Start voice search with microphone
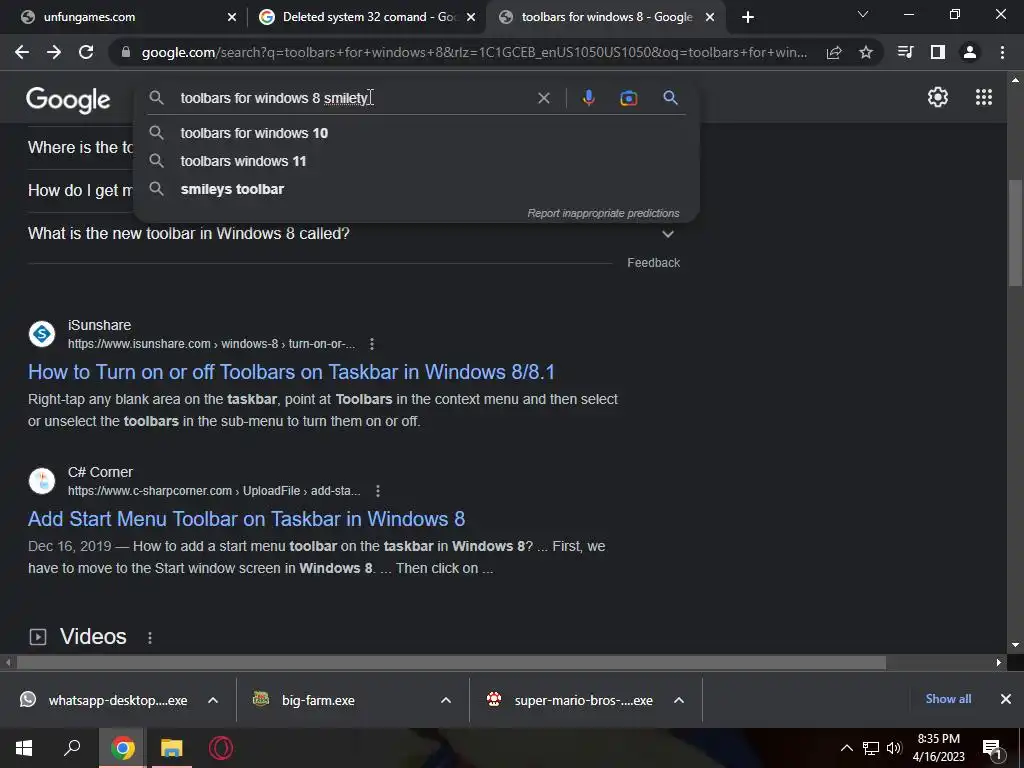The width and height of the screenshot is (1024, 768). tap(588, 98)
